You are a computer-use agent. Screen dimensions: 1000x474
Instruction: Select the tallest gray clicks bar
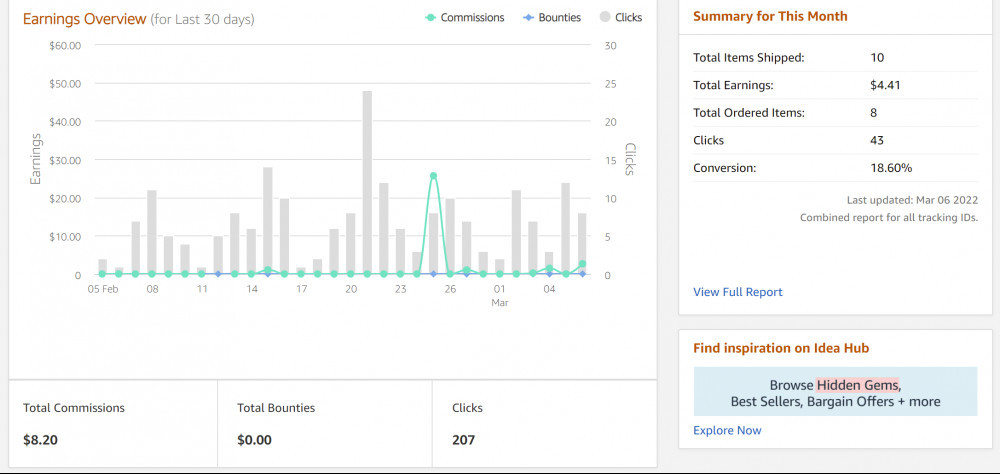[x=367, y=182]
